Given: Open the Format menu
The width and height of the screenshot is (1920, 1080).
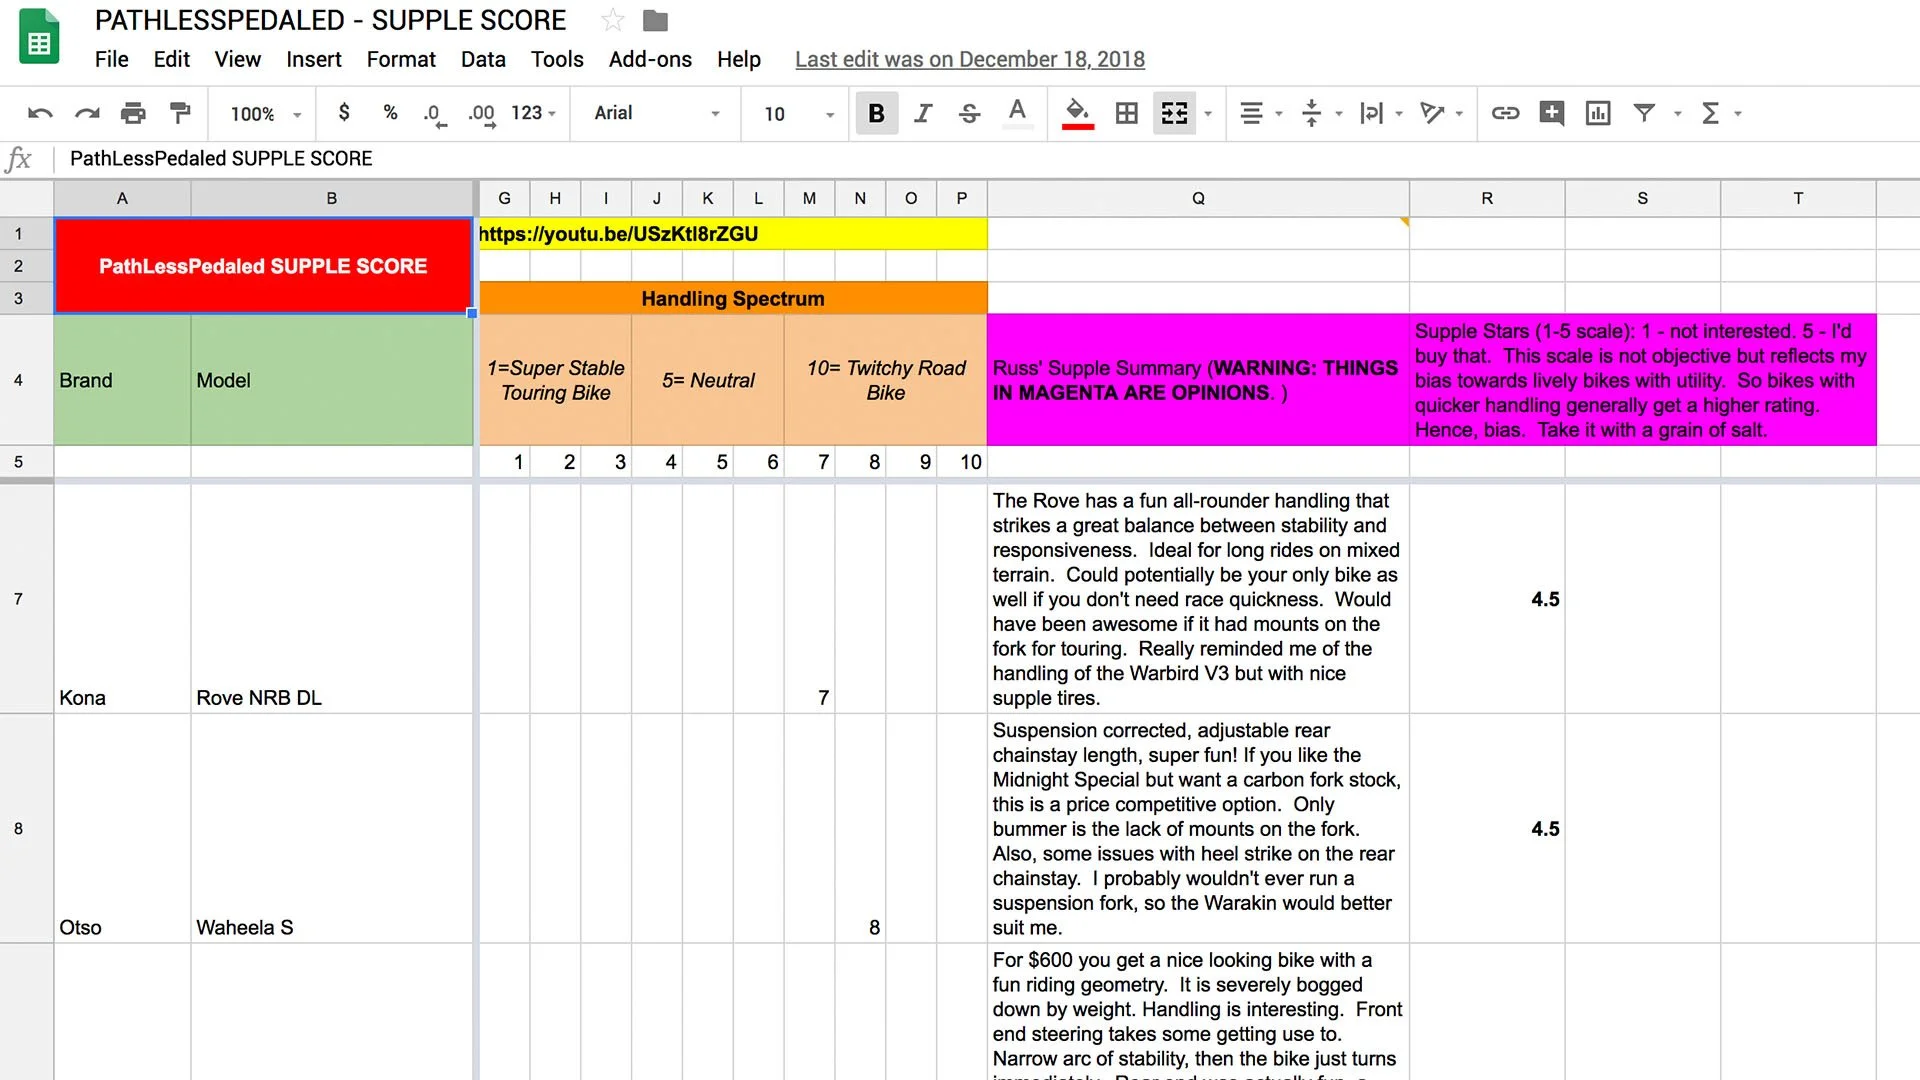Looking at the screenshot, I should [400, 59].
